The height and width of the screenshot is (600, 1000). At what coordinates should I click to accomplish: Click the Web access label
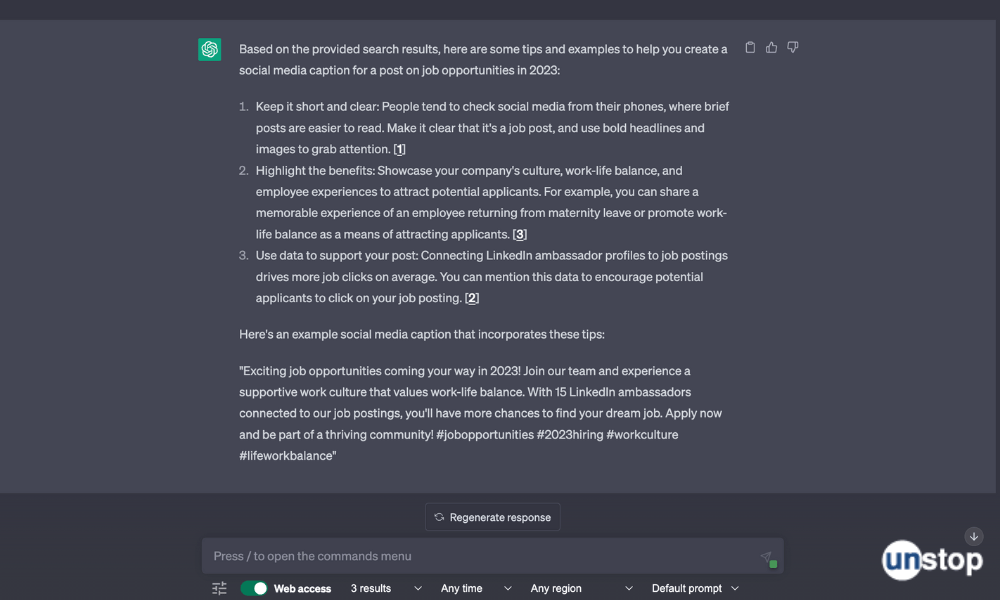coord(301,588)
